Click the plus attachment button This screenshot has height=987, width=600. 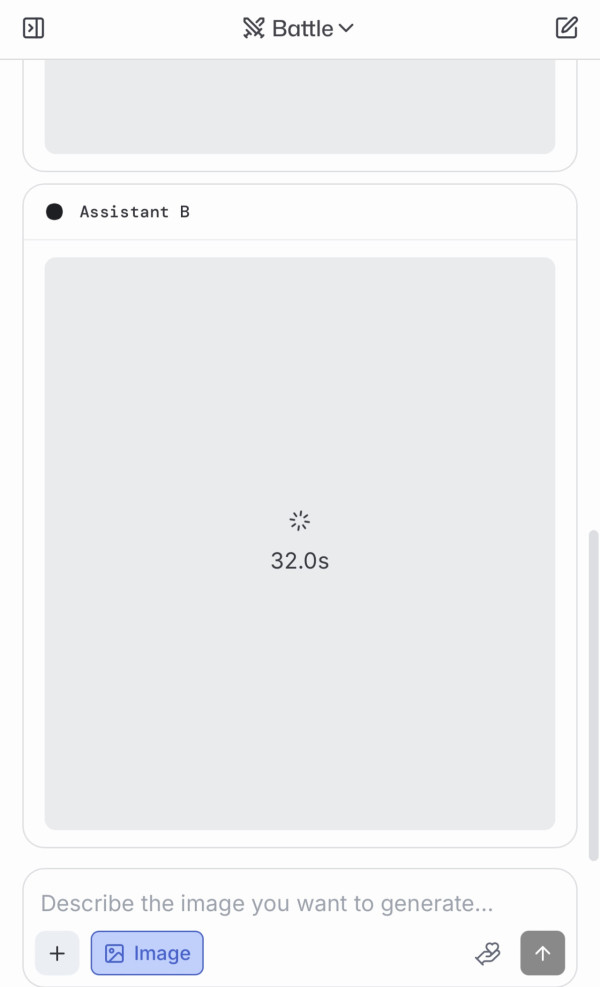[57, 953]
